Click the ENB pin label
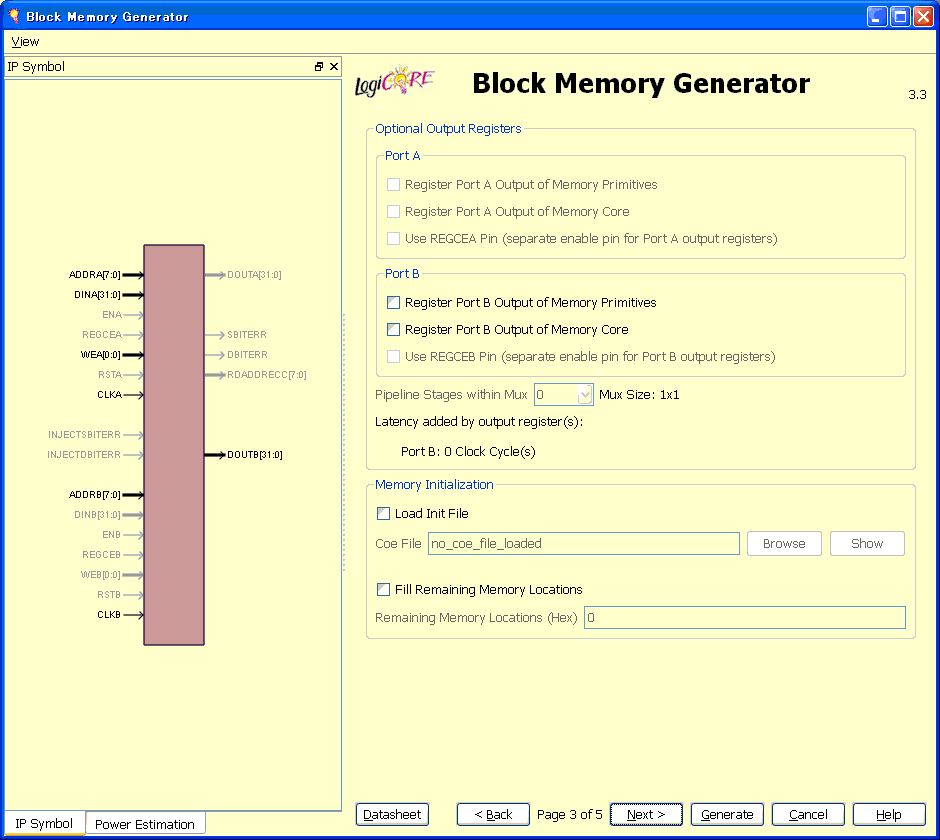940x840 pixels. tap(112, 535)
